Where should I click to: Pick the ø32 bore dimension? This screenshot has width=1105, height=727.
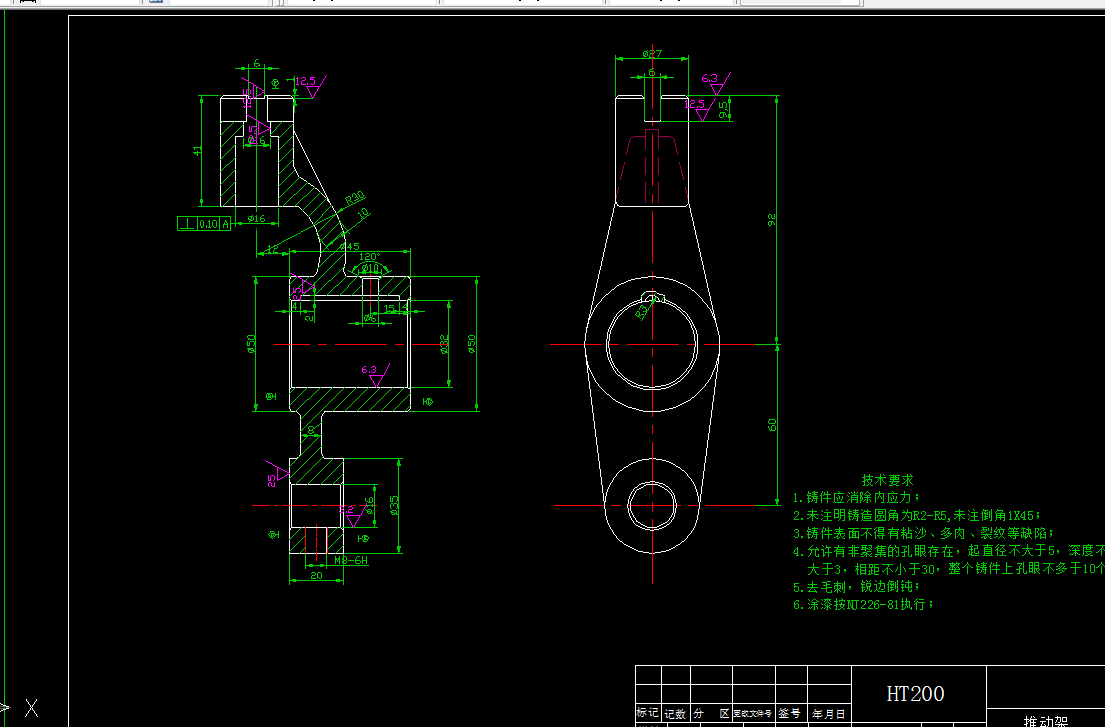coord(444,344)
